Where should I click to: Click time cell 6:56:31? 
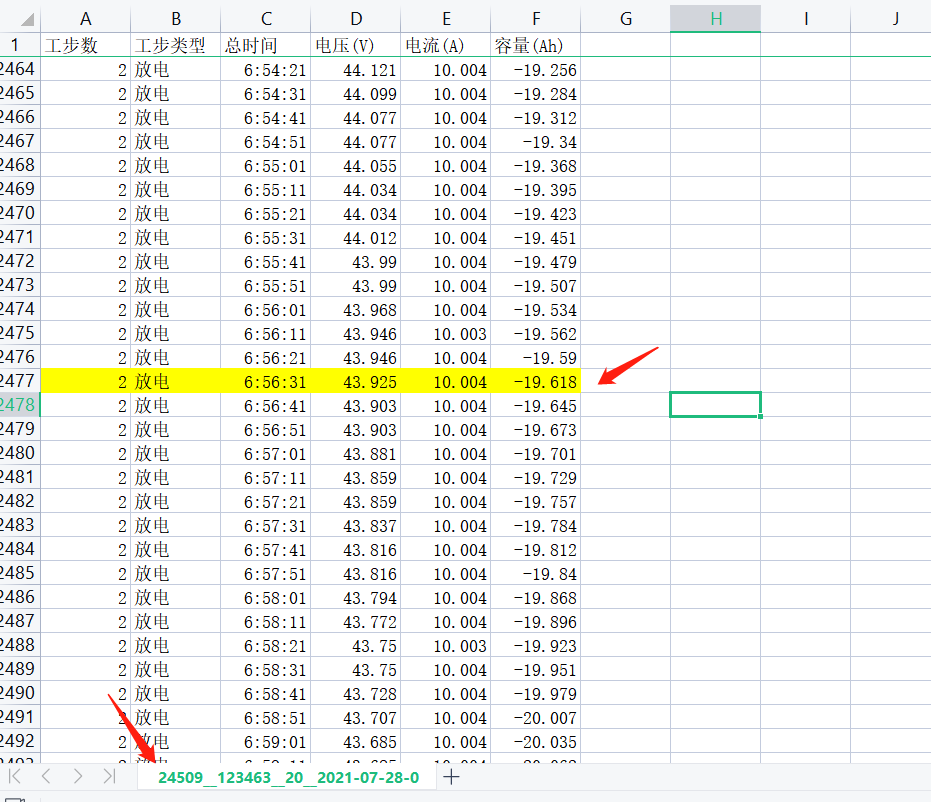click(x=265, y=382)
